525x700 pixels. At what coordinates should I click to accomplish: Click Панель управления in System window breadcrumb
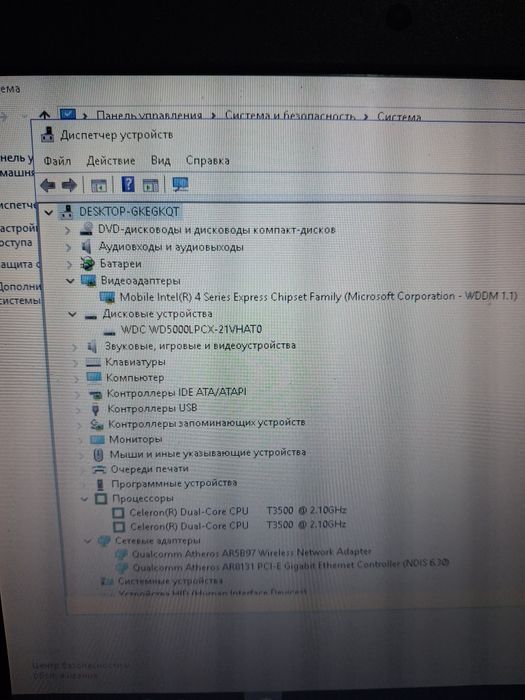pos(149,116)
